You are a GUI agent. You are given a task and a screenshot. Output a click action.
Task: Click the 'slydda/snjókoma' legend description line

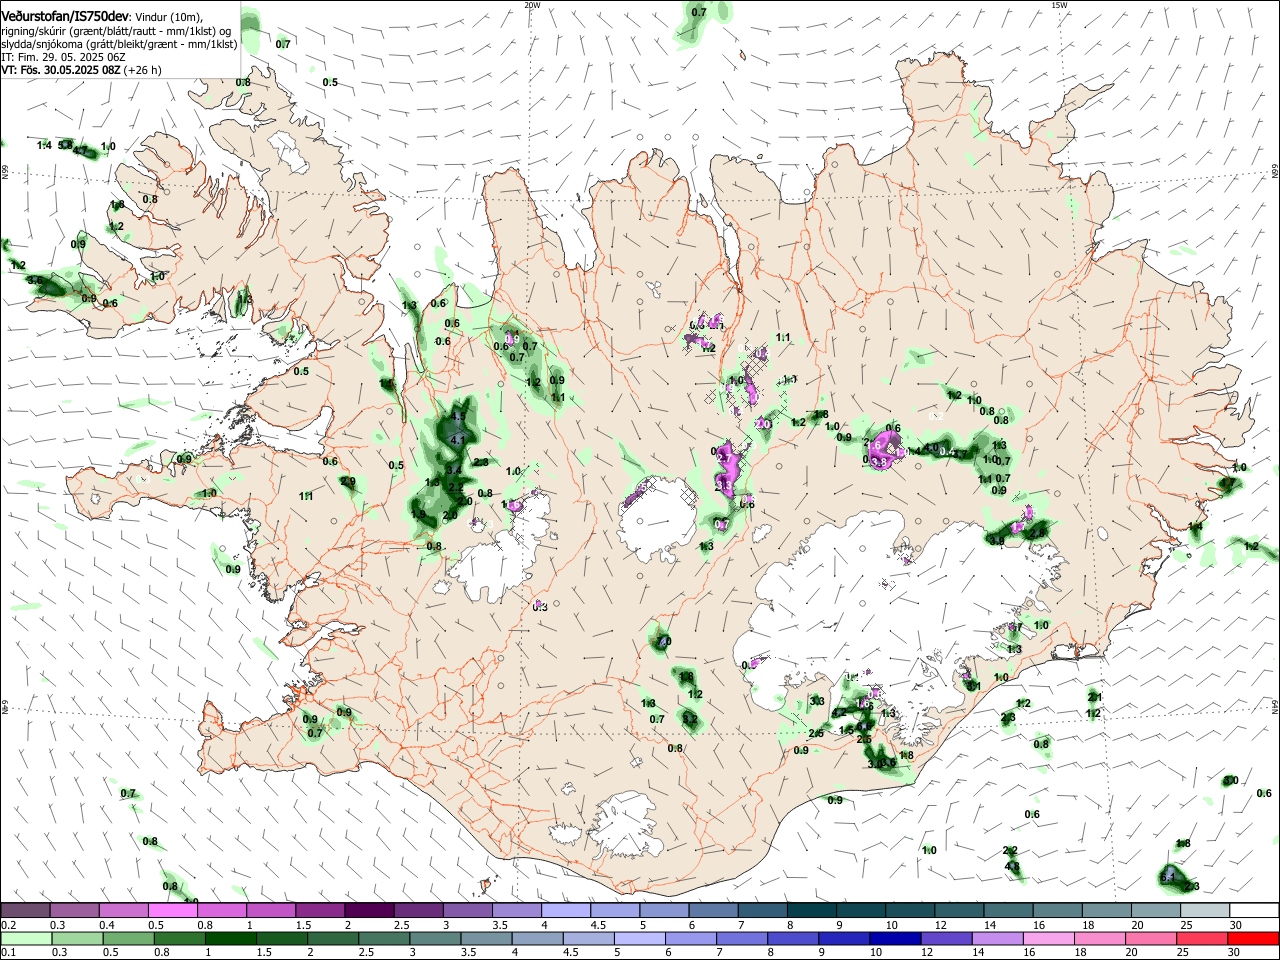click(x=119, y=44)
